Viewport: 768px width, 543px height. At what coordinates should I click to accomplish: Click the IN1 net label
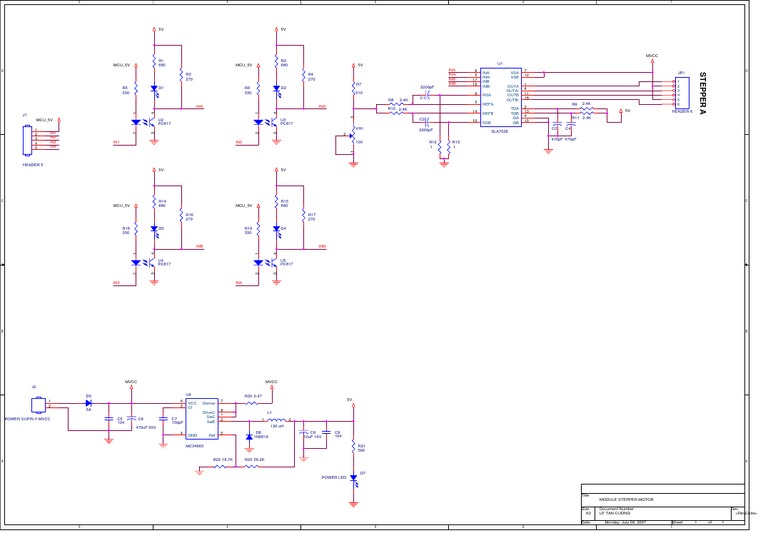[x=116, y=142]
